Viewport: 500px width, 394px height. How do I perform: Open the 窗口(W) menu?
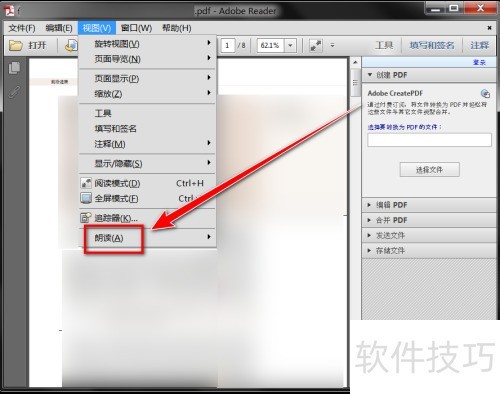(x=136, y=28)
